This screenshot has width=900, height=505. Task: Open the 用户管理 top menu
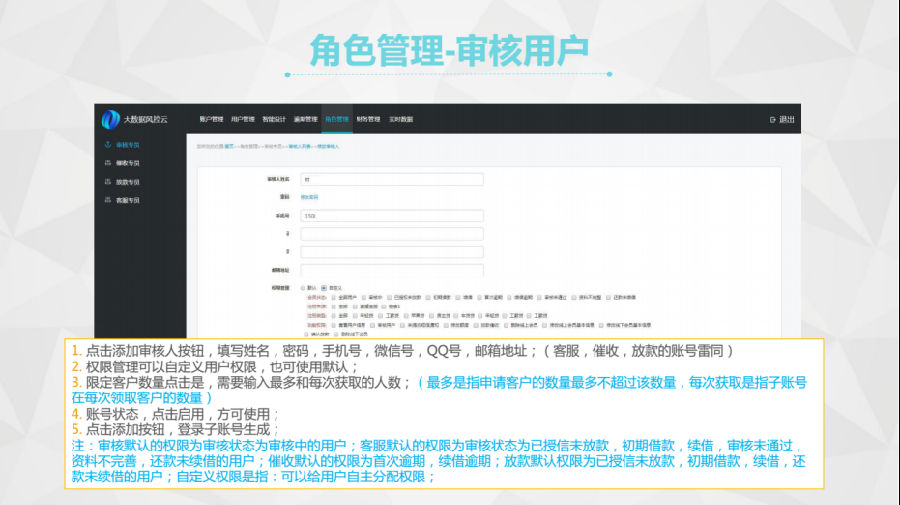[x=242, y=119]
